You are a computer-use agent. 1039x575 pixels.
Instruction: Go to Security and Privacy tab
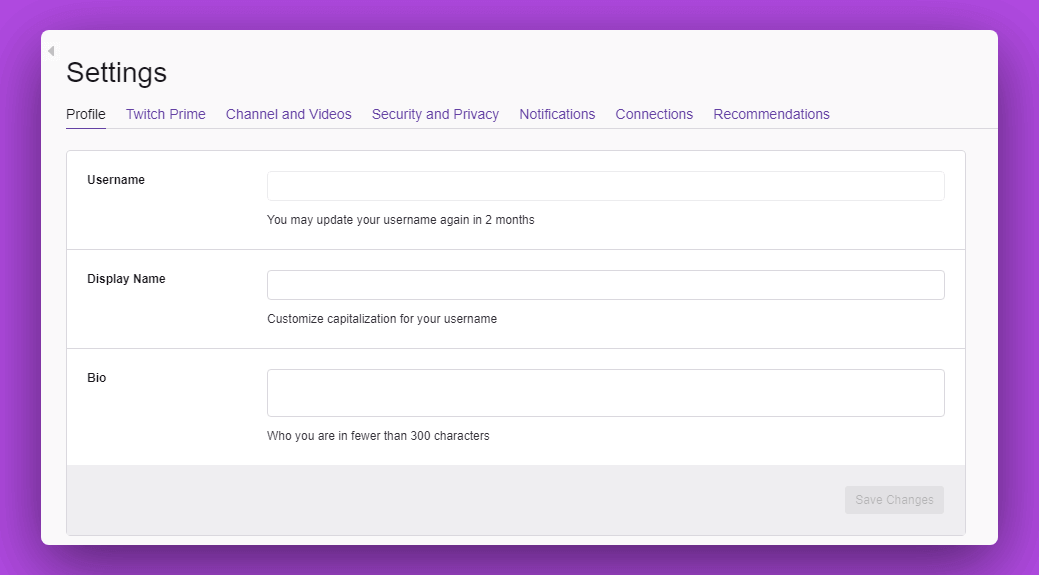pyautogui.click(x=435, y=114)
